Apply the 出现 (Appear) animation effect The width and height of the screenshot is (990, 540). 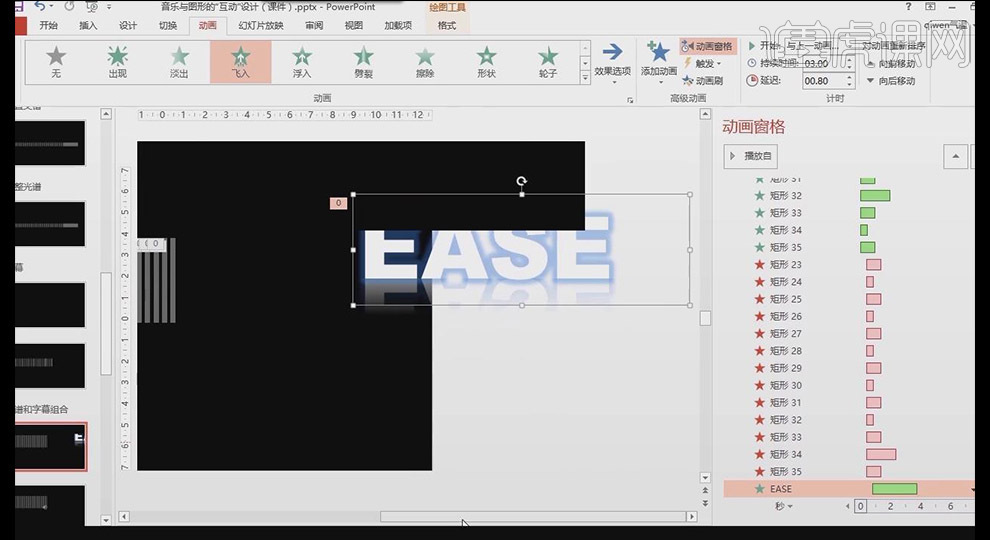(x=117, y=61)
